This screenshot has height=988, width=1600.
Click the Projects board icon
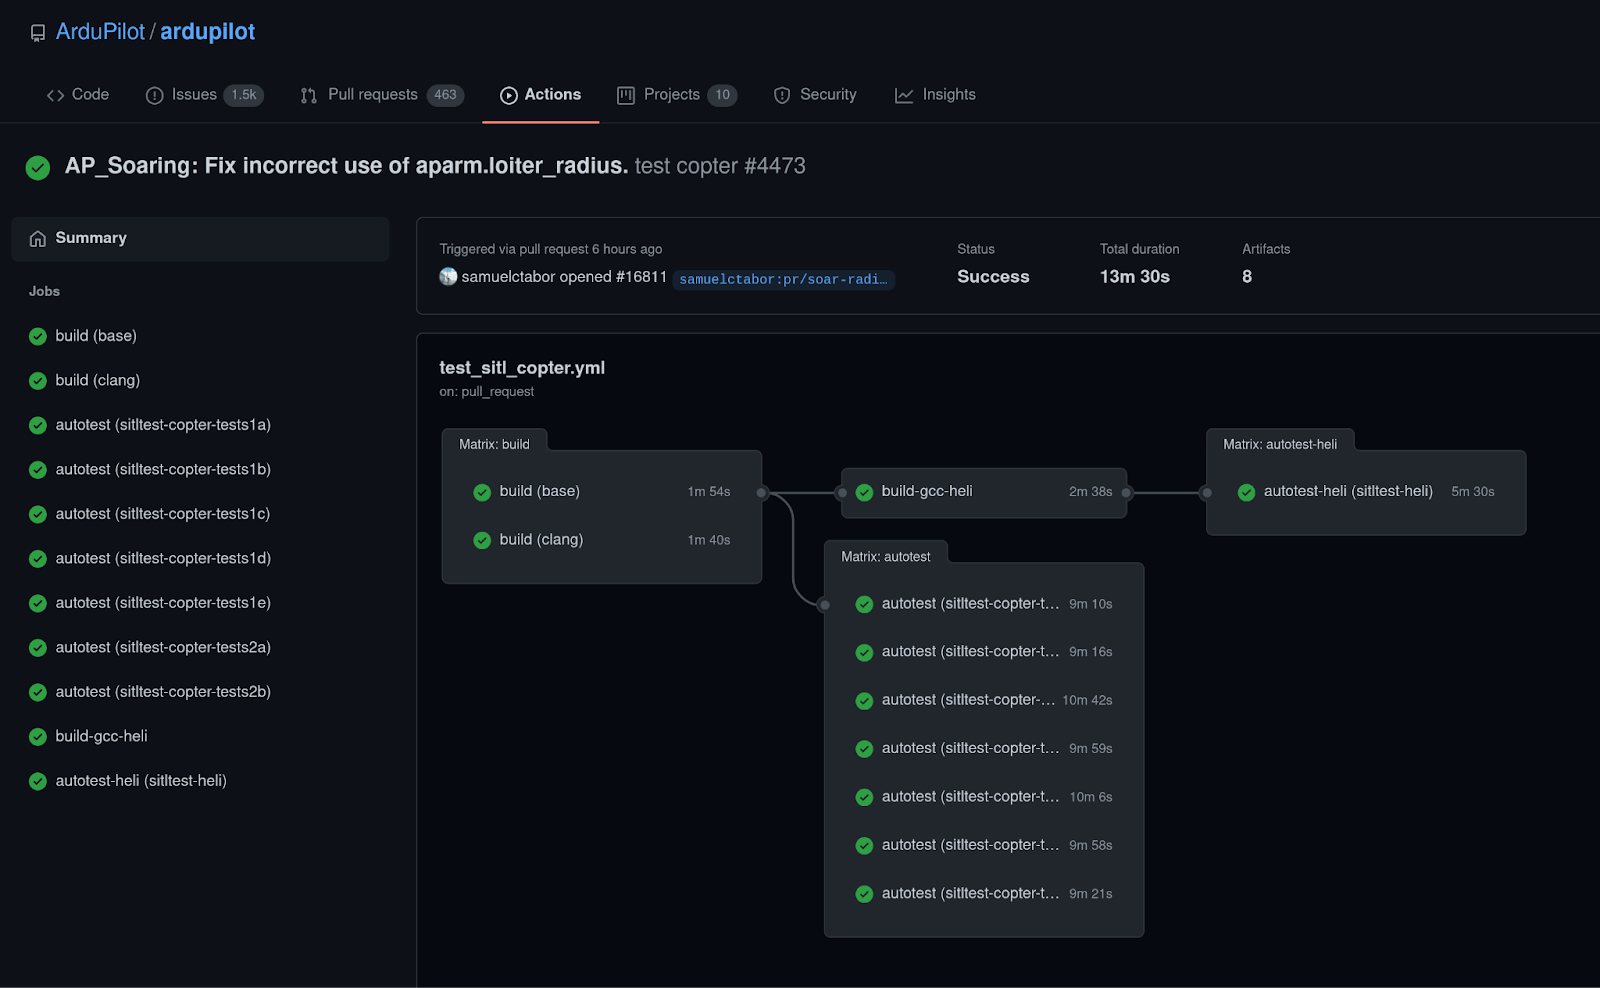(626, 95)
